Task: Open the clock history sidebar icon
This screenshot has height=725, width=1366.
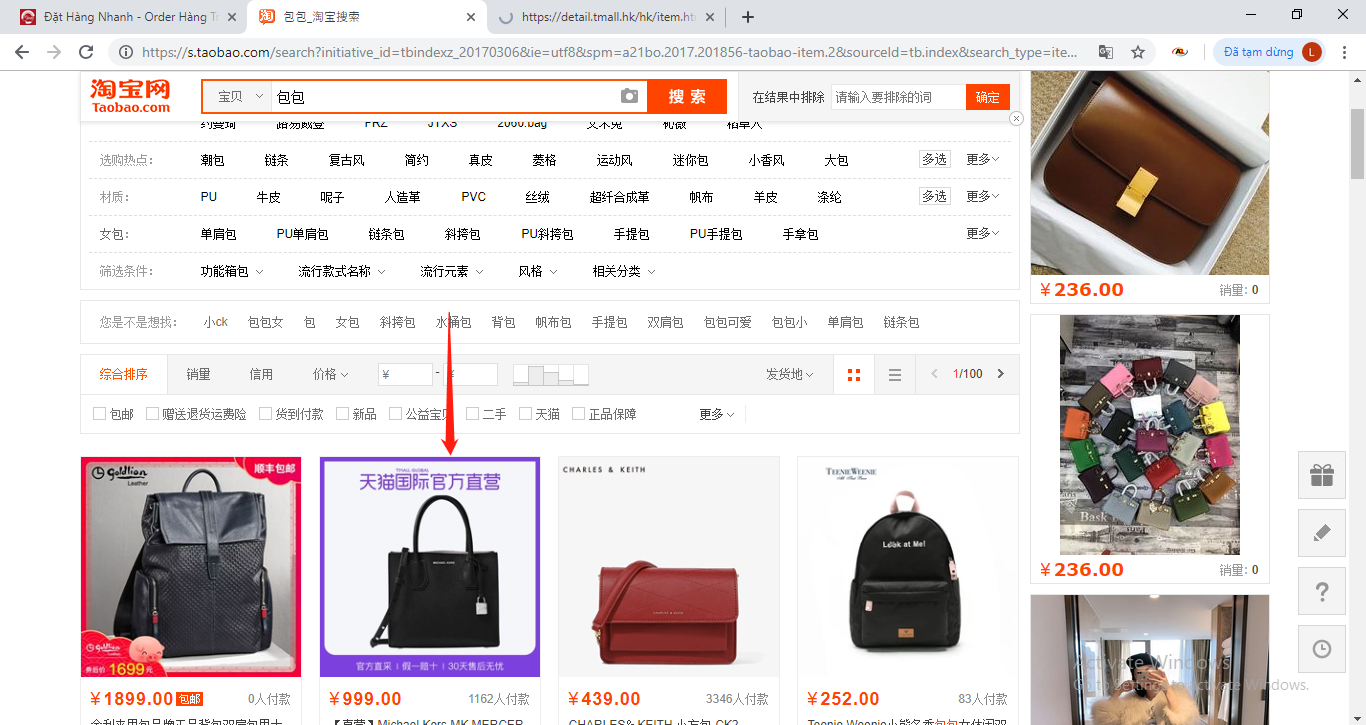Action: coord(1322,649)
